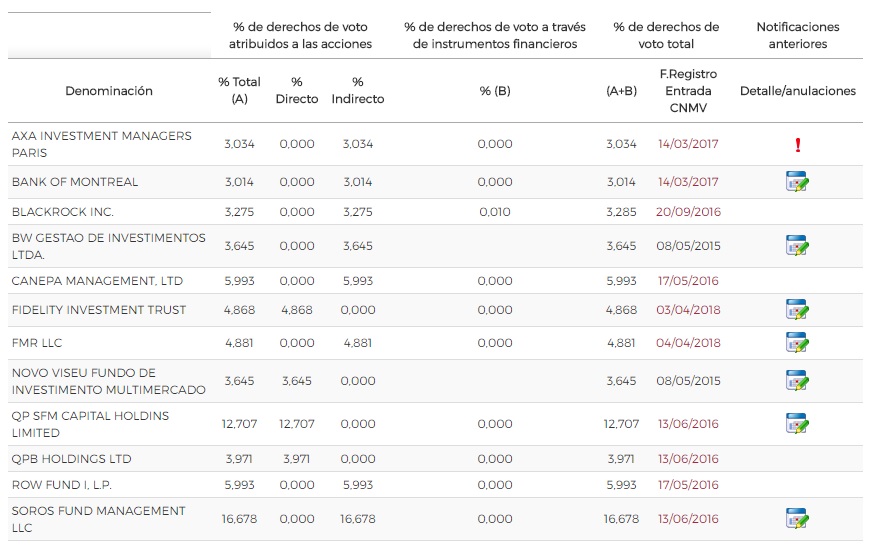The height and width of the screenshot is (555, 883).
Task: Select the 03/04/2018 Fidelity registration date
Action: click(688, 310)
